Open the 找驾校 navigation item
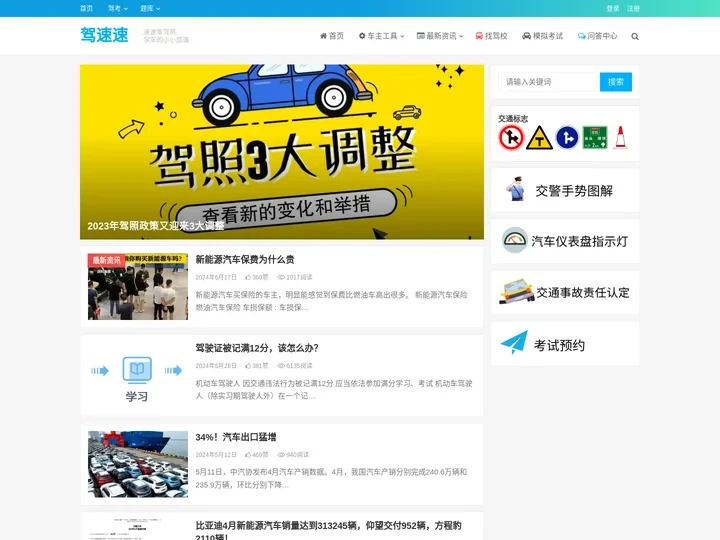Viewport: 720px width, 540px height. tap(491, 36)
